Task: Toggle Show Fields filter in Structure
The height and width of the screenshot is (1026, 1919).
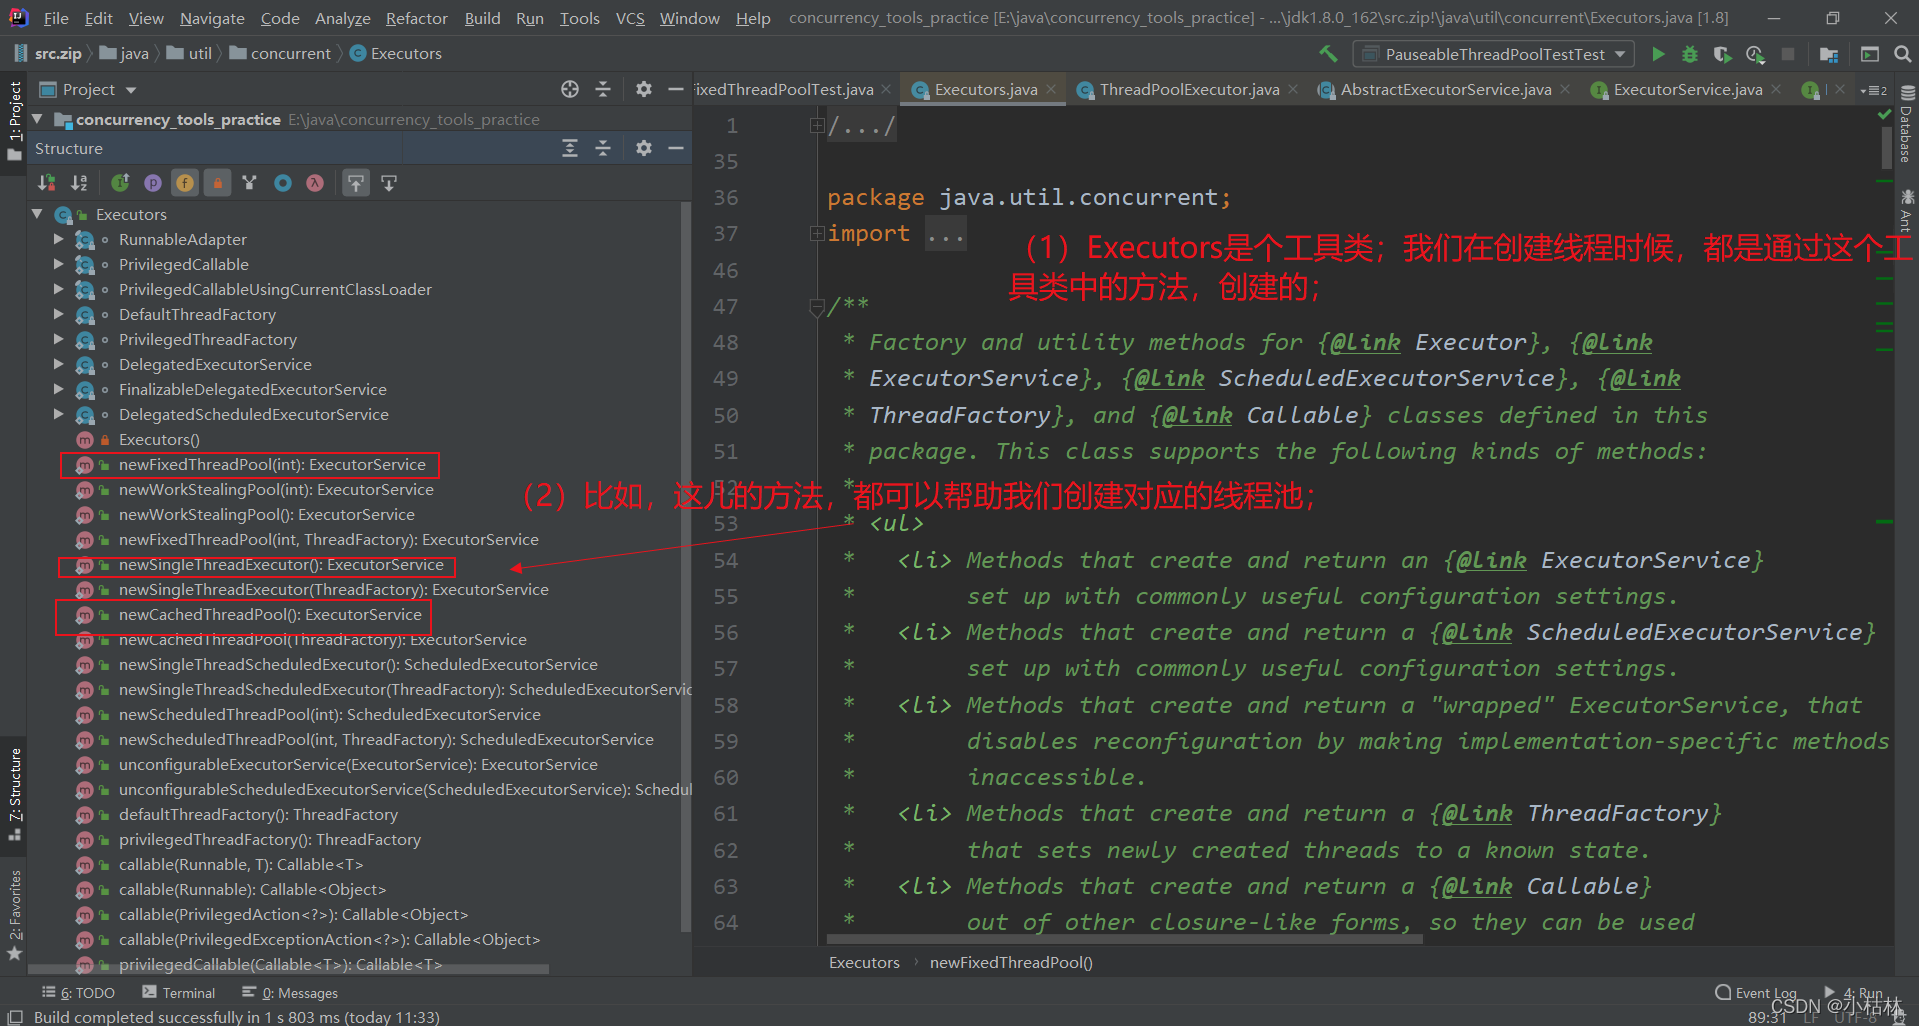Action: 185,183
